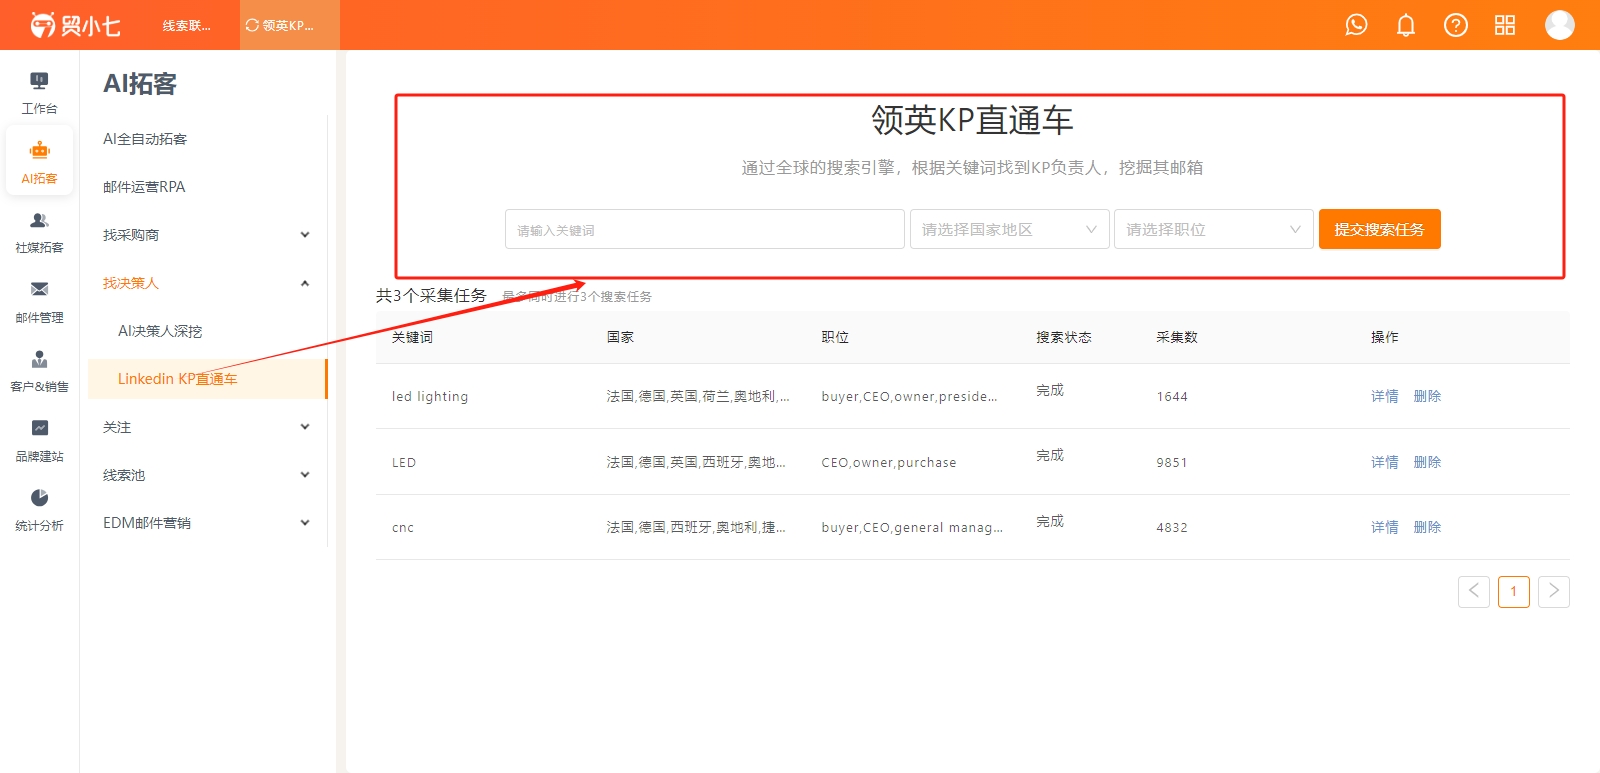Open the help question mark icon
This screenshot has width=1600, height=773.
click(x=1456, y=25)
